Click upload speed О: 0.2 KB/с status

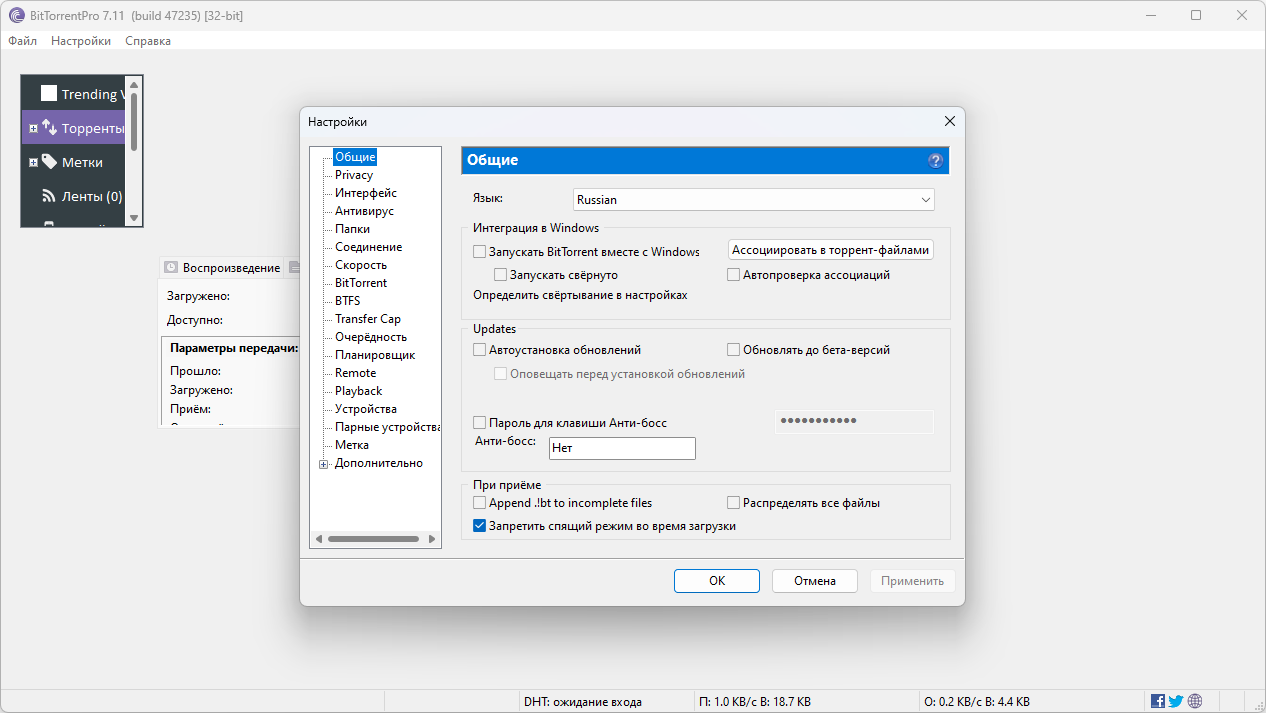pyautogui.click(x=977, y=702)
